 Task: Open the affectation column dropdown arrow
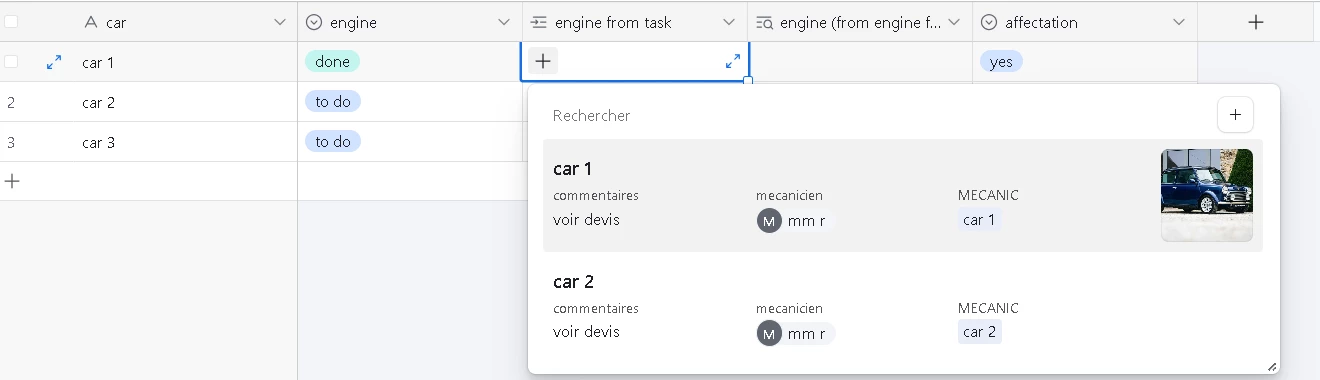1179,22
